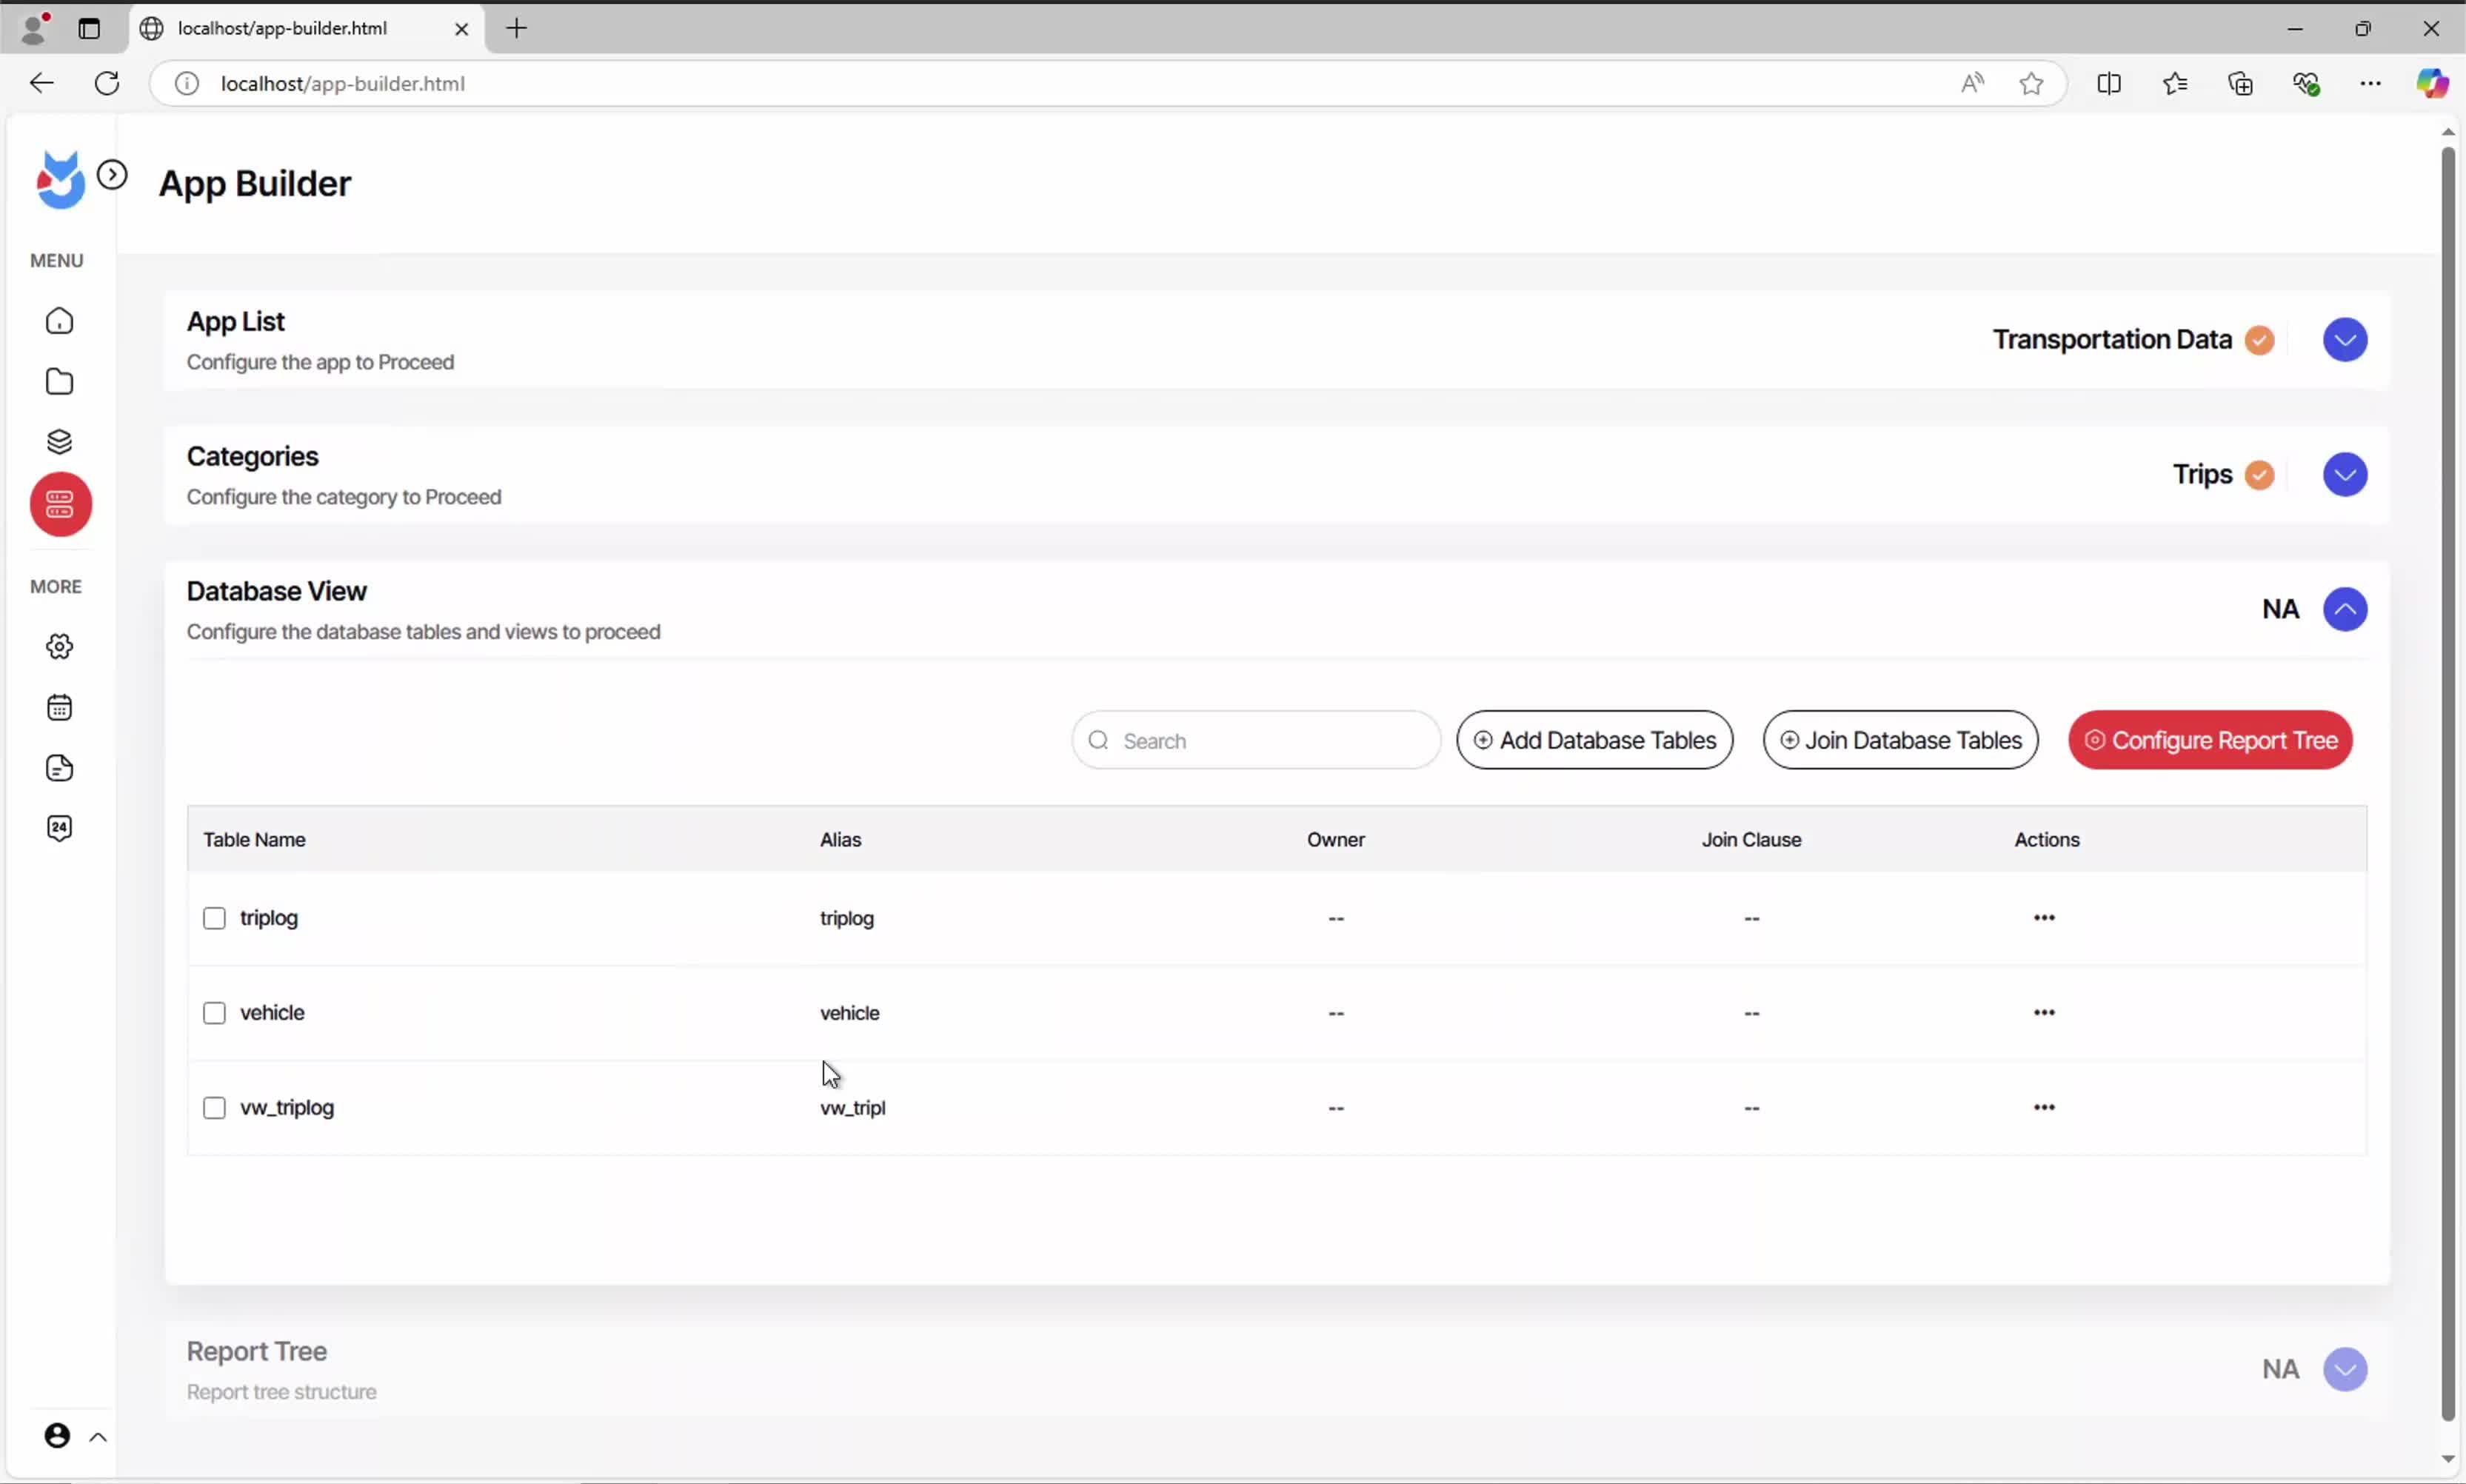Open actions menu for vw_triplog row

click(x=2043, y=1108)
